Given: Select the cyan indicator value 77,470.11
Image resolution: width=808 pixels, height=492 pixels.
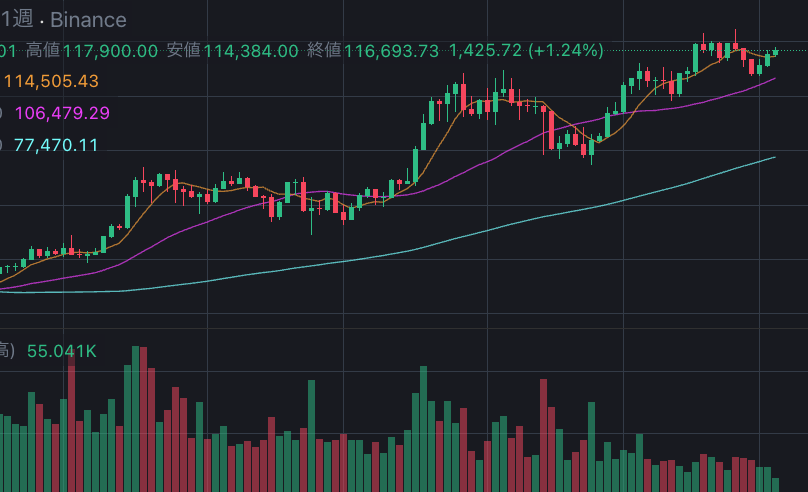Looking at the screenshot, I should click(x=56, y=145).
